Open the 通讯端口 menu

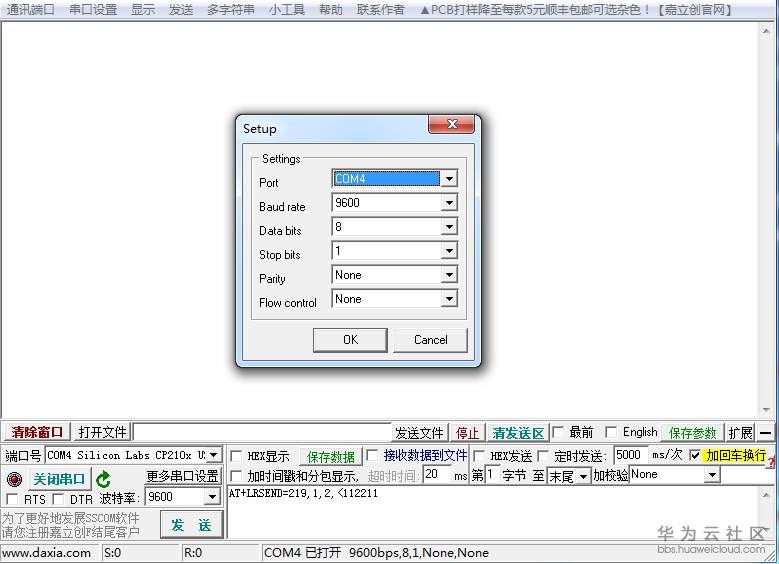pos(31,9)
